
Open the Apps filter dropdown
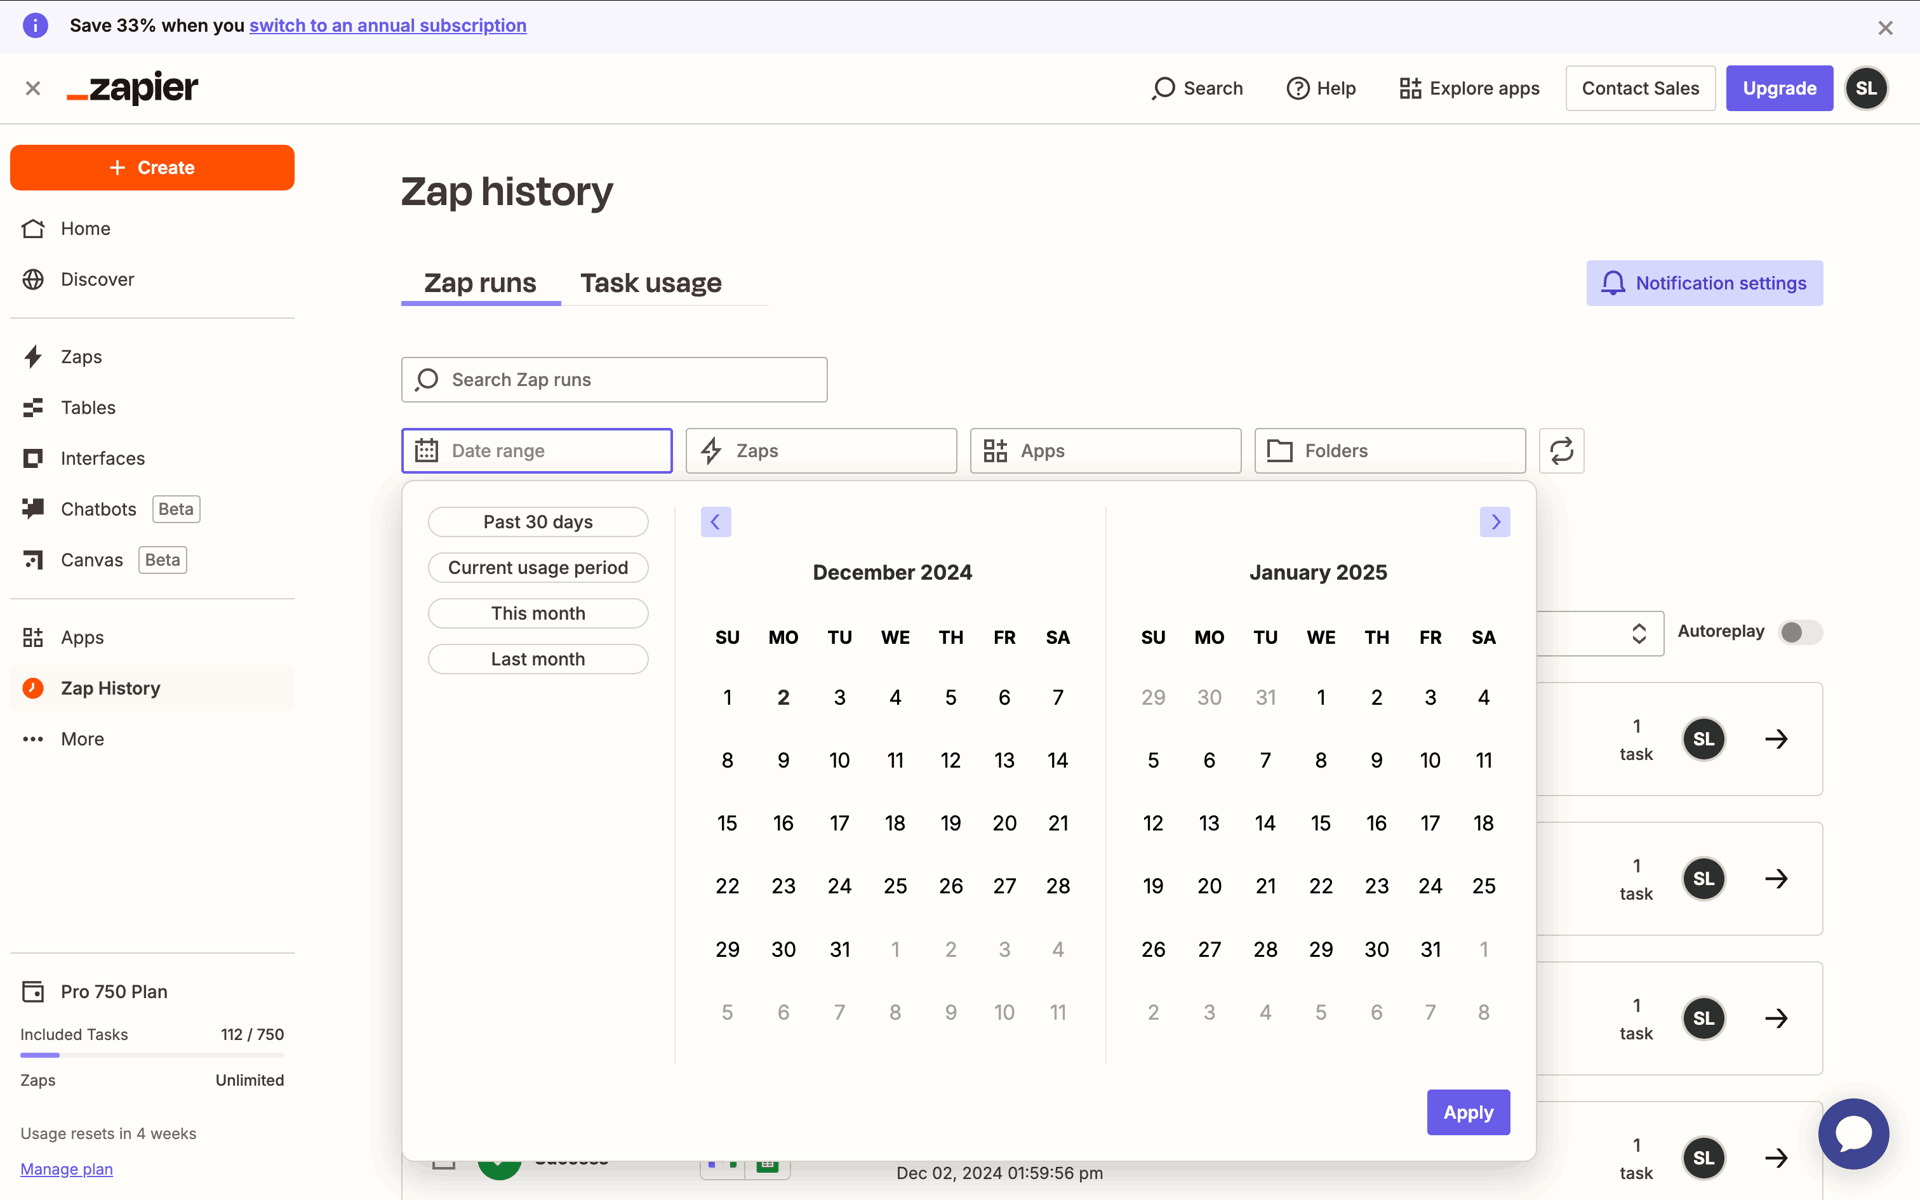coord(1105,451)
